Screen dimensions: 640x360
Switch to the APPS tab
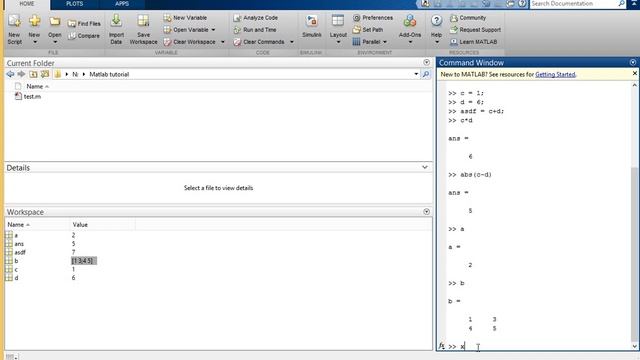pyautogui.click(x=122, y=4)
